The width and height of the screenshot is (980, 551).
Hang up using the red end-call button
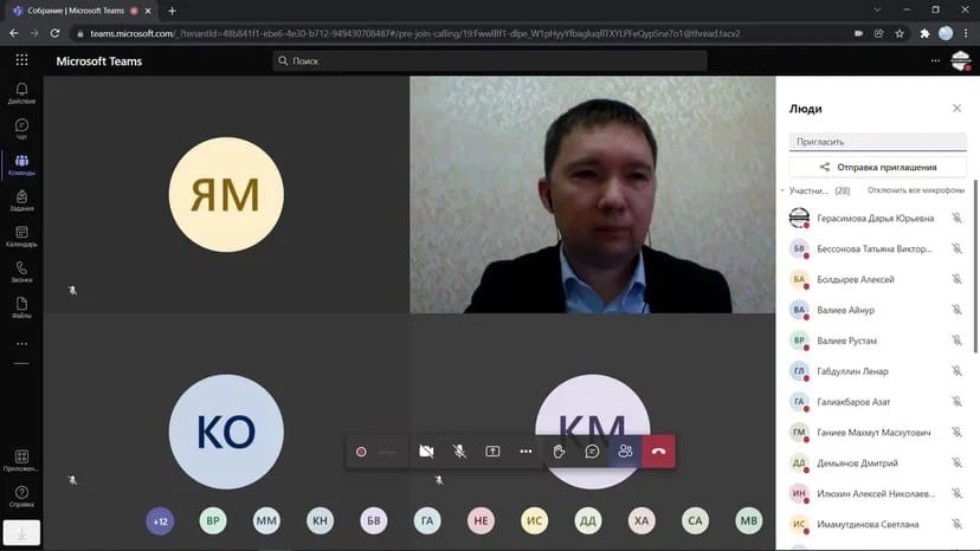click(x=658, y=451)
